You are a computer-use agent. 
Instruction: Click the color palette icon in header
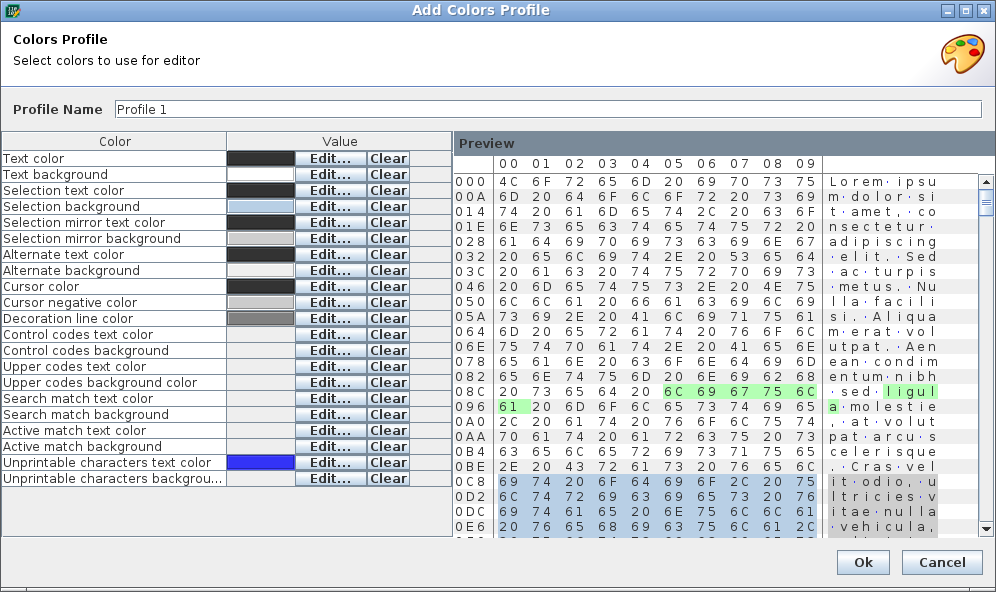[x=962, y=54]
